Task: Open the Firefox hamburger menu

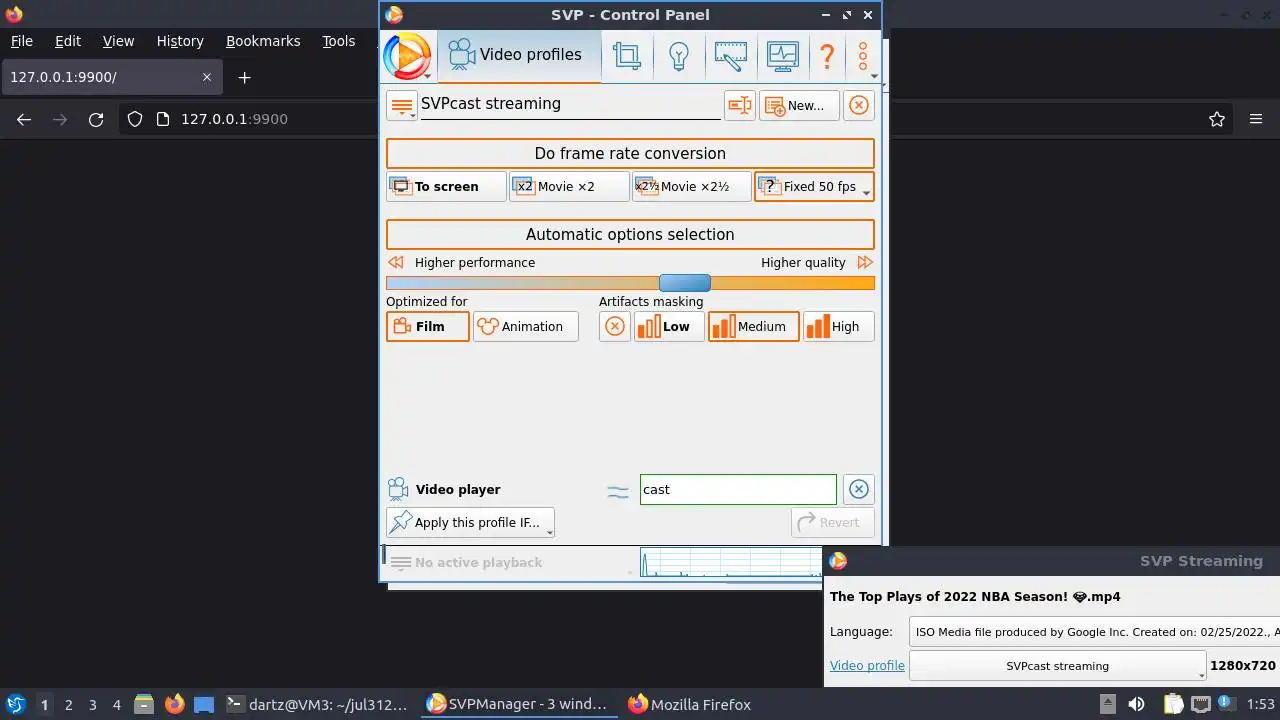Action: point(1256,119)
